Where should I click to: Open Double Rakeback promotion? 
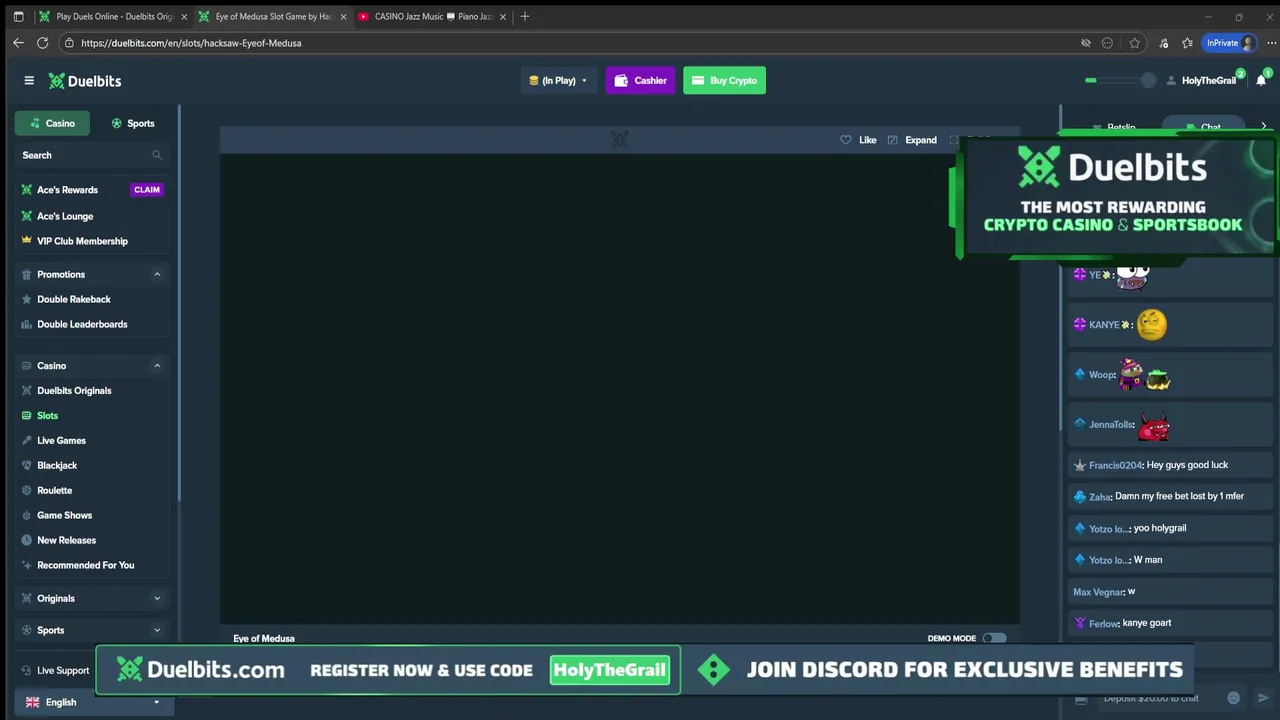tap(73, 299)
